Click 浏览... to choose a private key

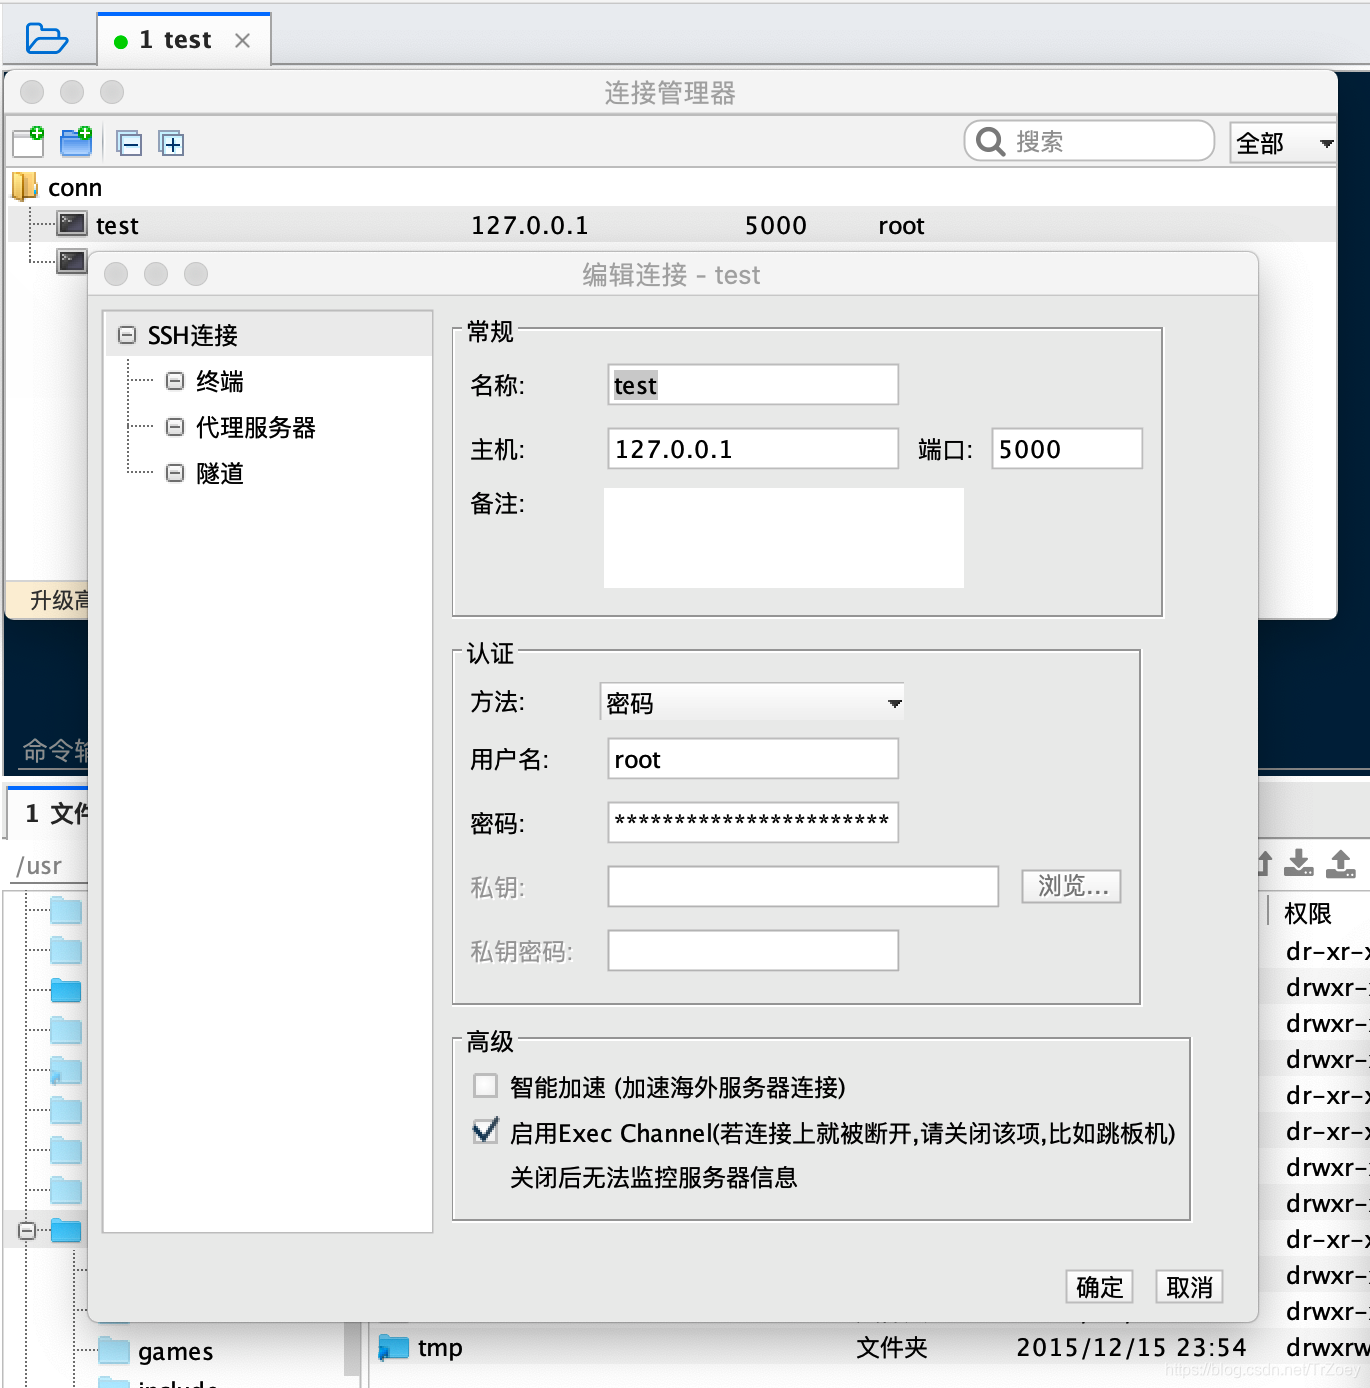[x=1070, y=886]
